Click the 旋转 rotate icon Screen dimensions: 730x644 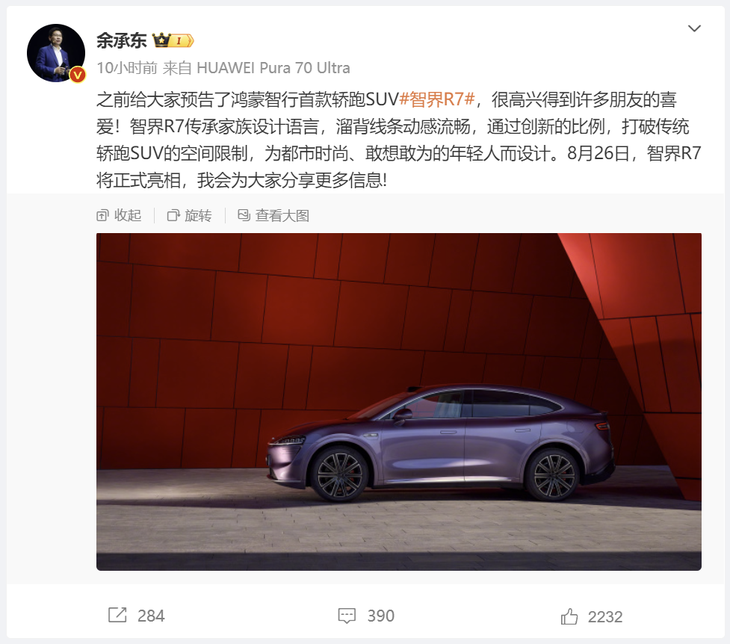(x=173, y=215)
